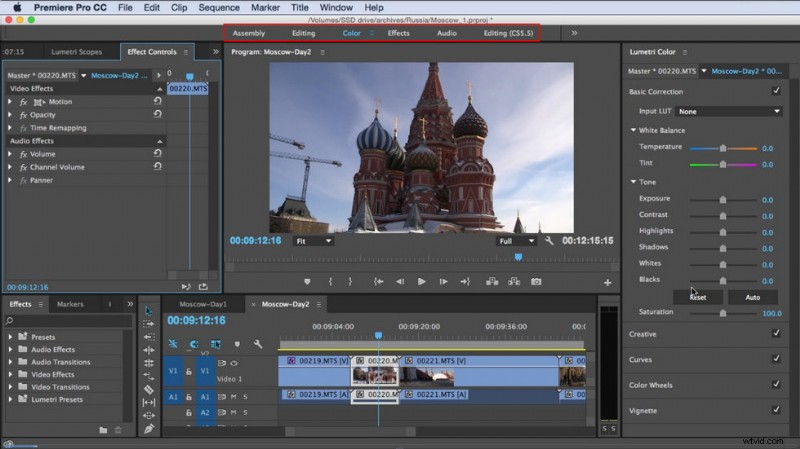
Task: Click the Exposure slider handle
Action: point(723,199)
